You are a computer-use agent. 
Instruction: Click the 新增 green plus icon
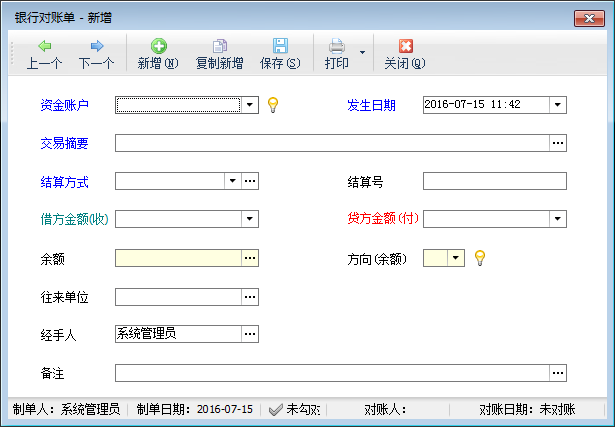(x=158, y=46)
